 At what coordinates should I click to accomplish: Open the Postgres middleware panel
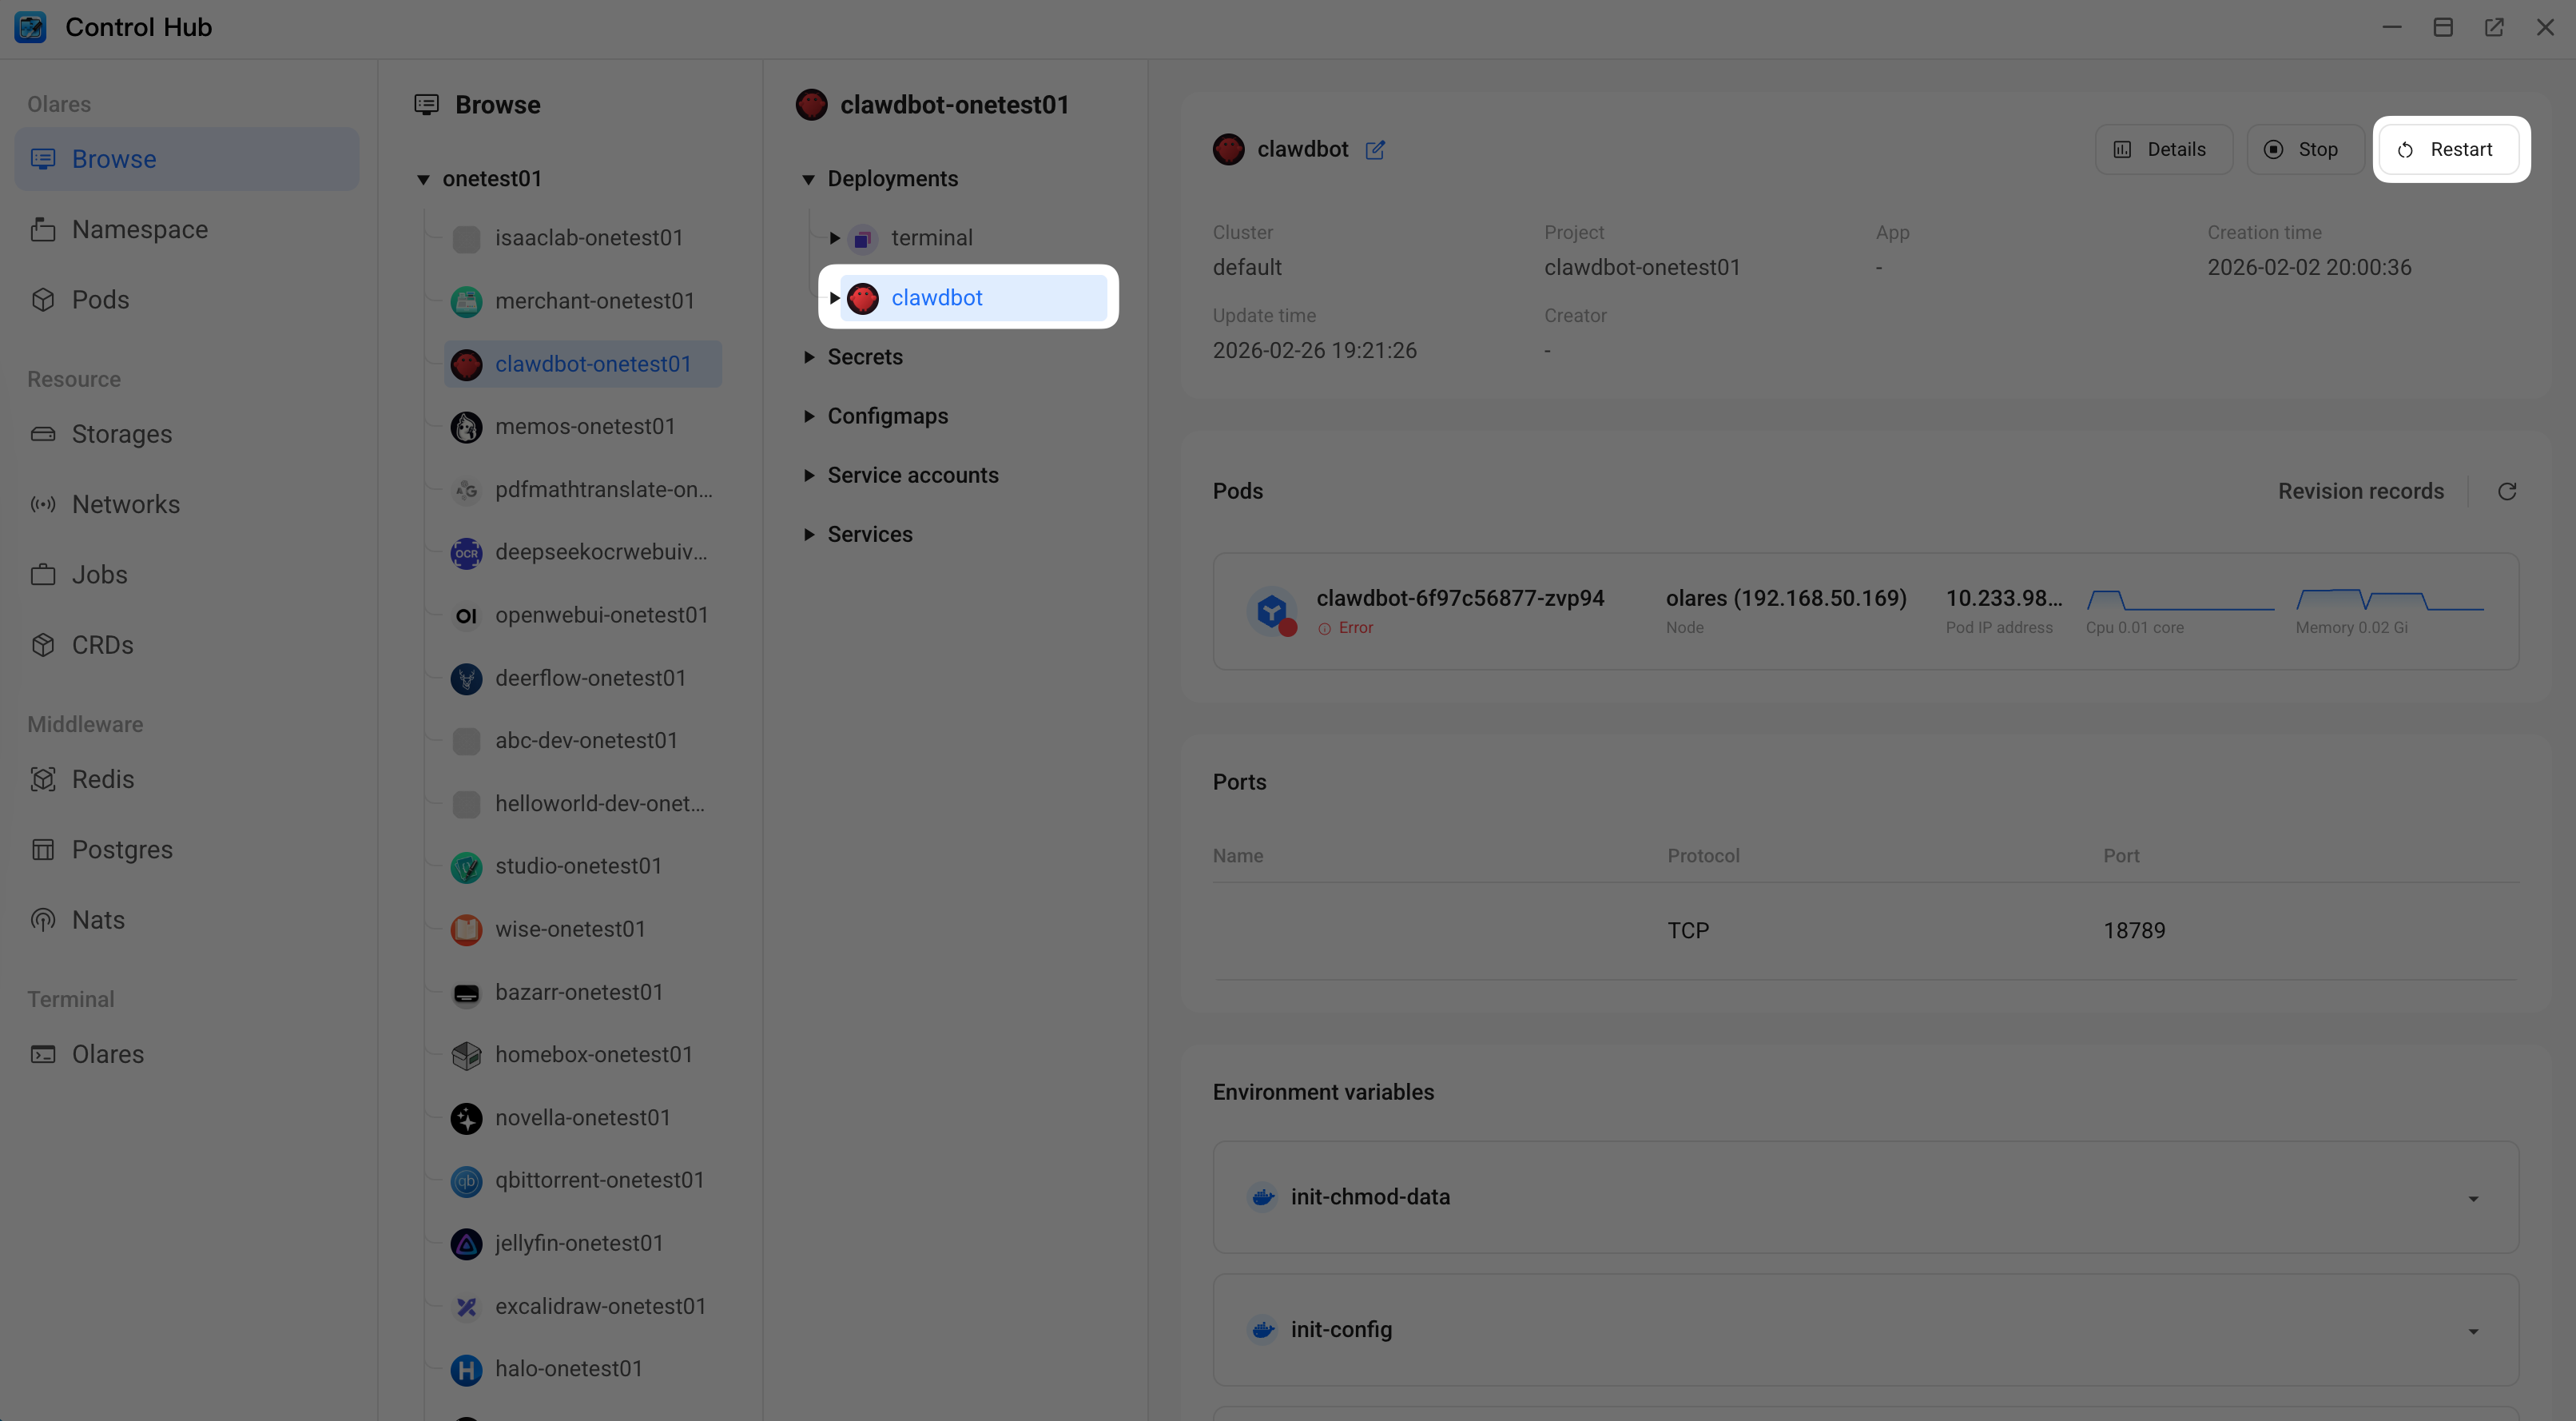point(122,849)
